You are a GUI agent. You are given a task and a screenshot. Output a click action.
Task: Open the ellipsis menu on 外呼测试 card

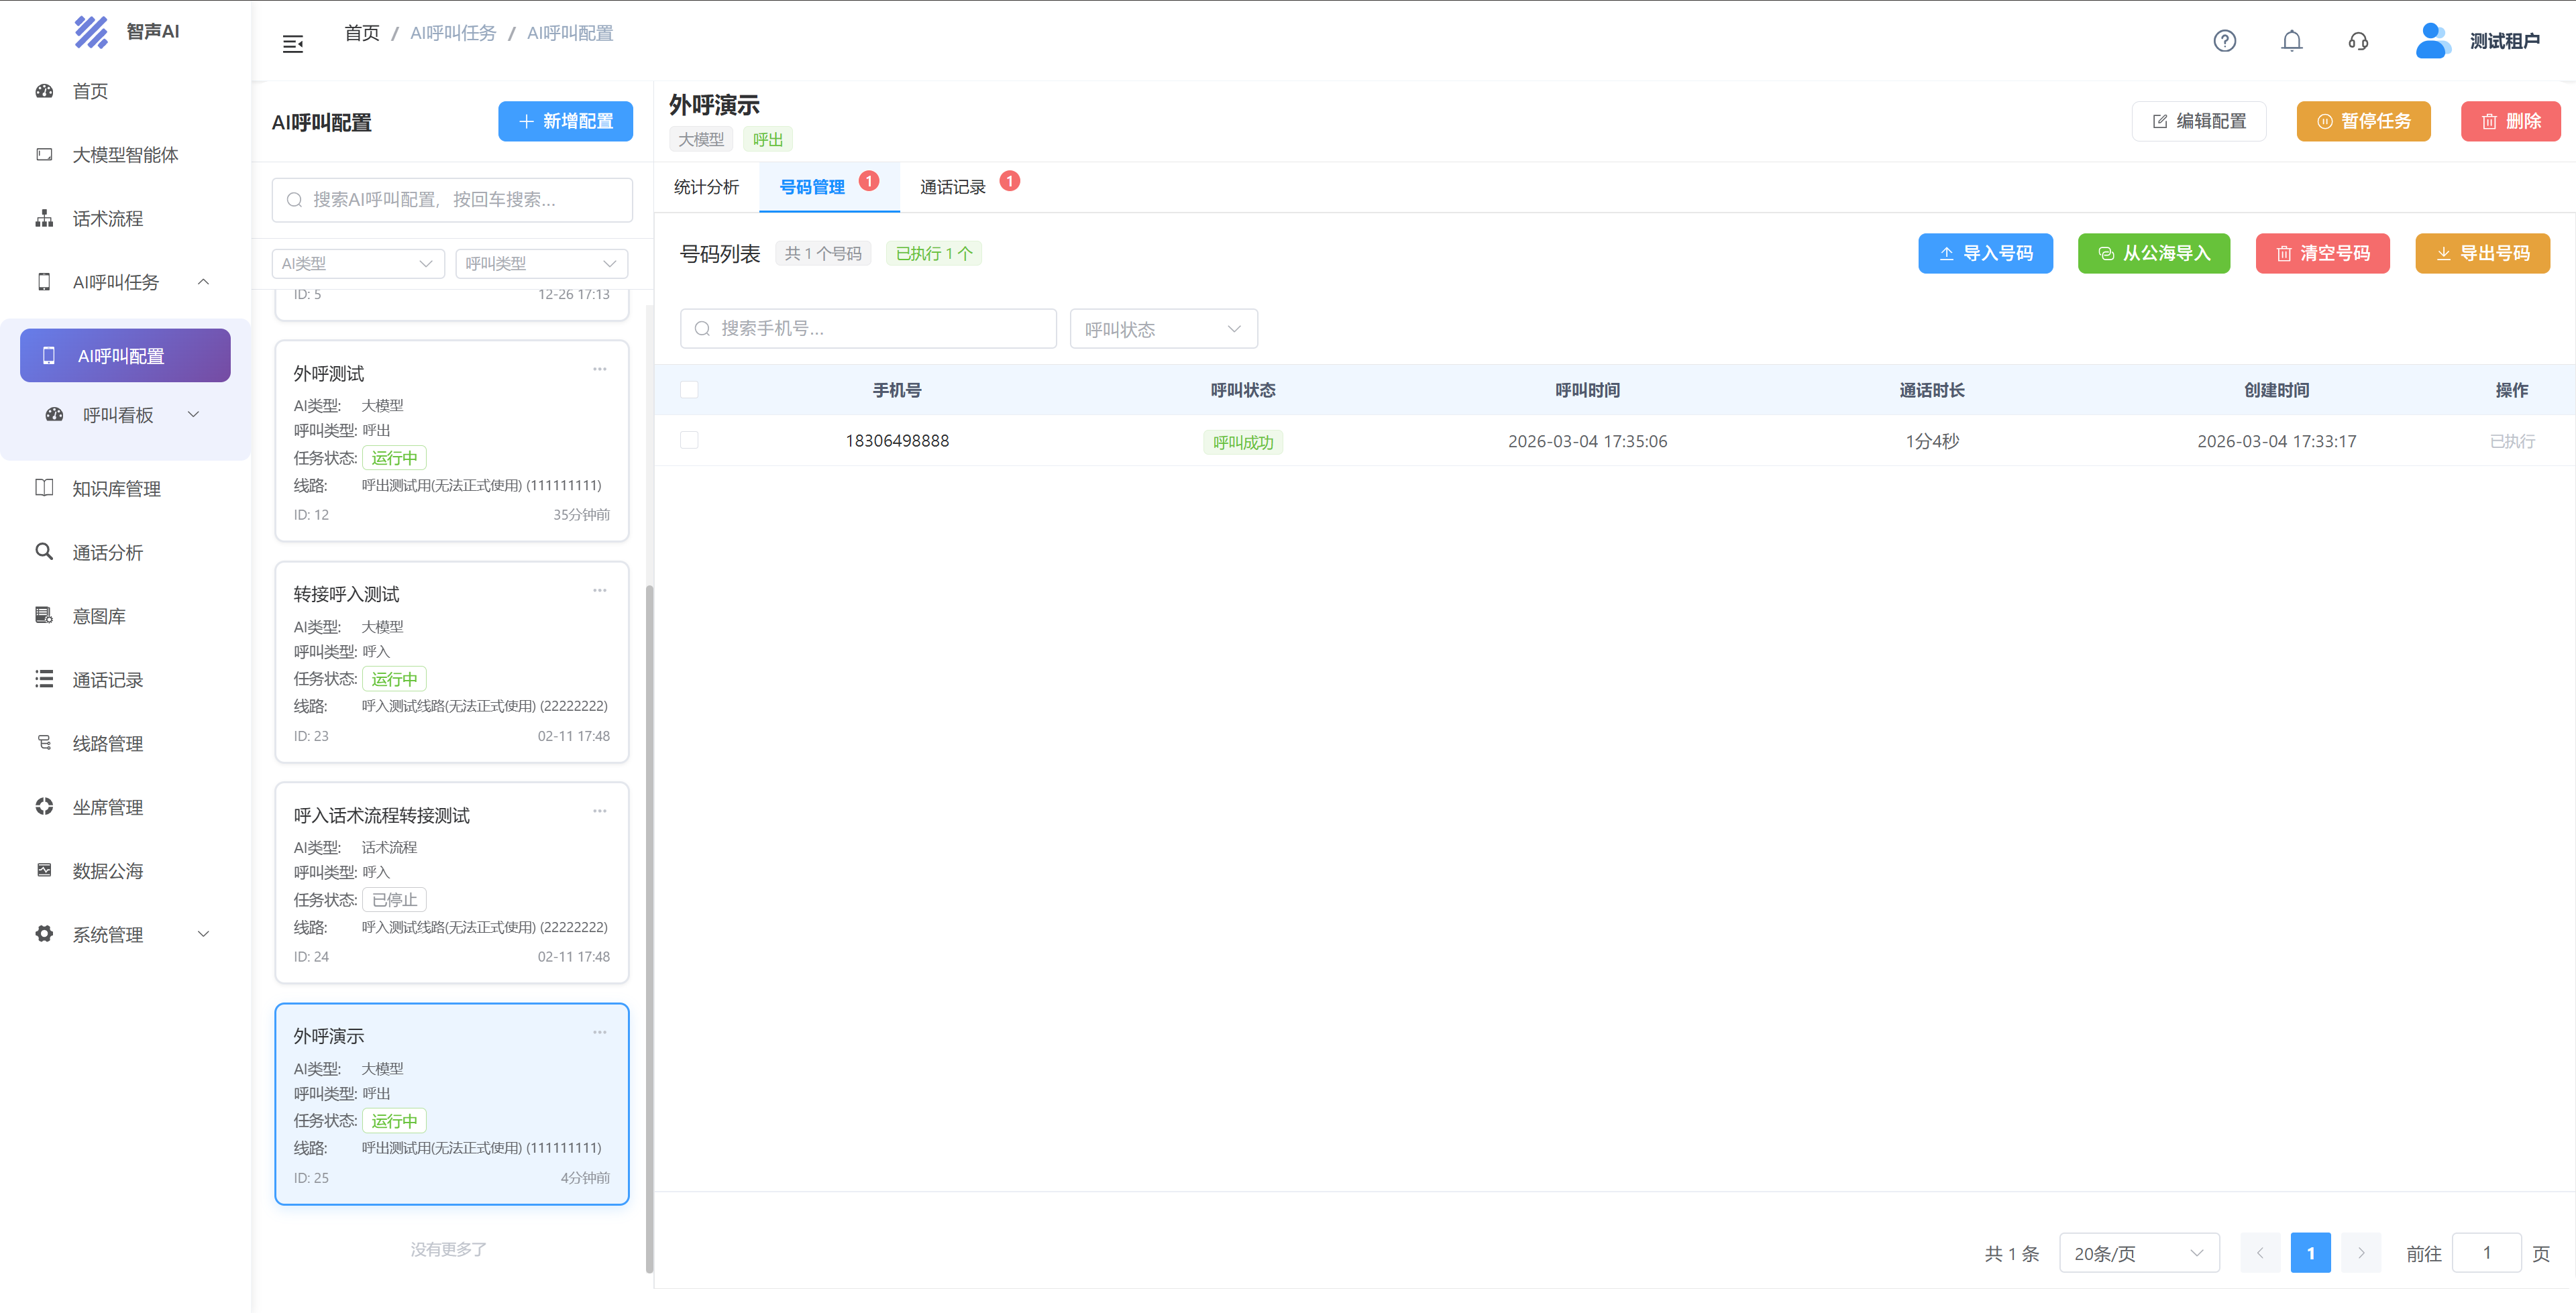[599, 369]
